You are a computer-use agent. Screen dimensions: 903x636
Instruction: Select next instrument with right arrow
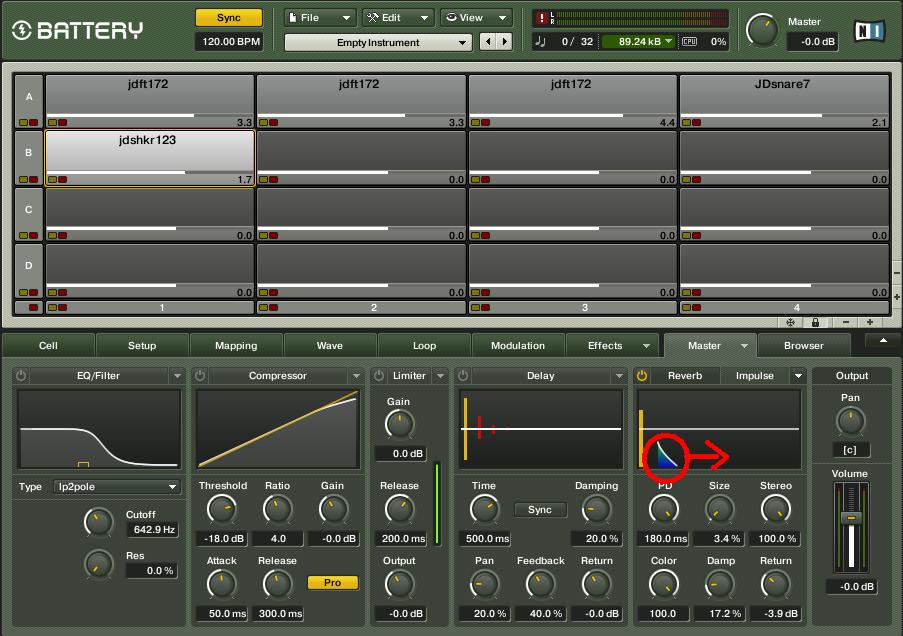(x=504, y=41)
